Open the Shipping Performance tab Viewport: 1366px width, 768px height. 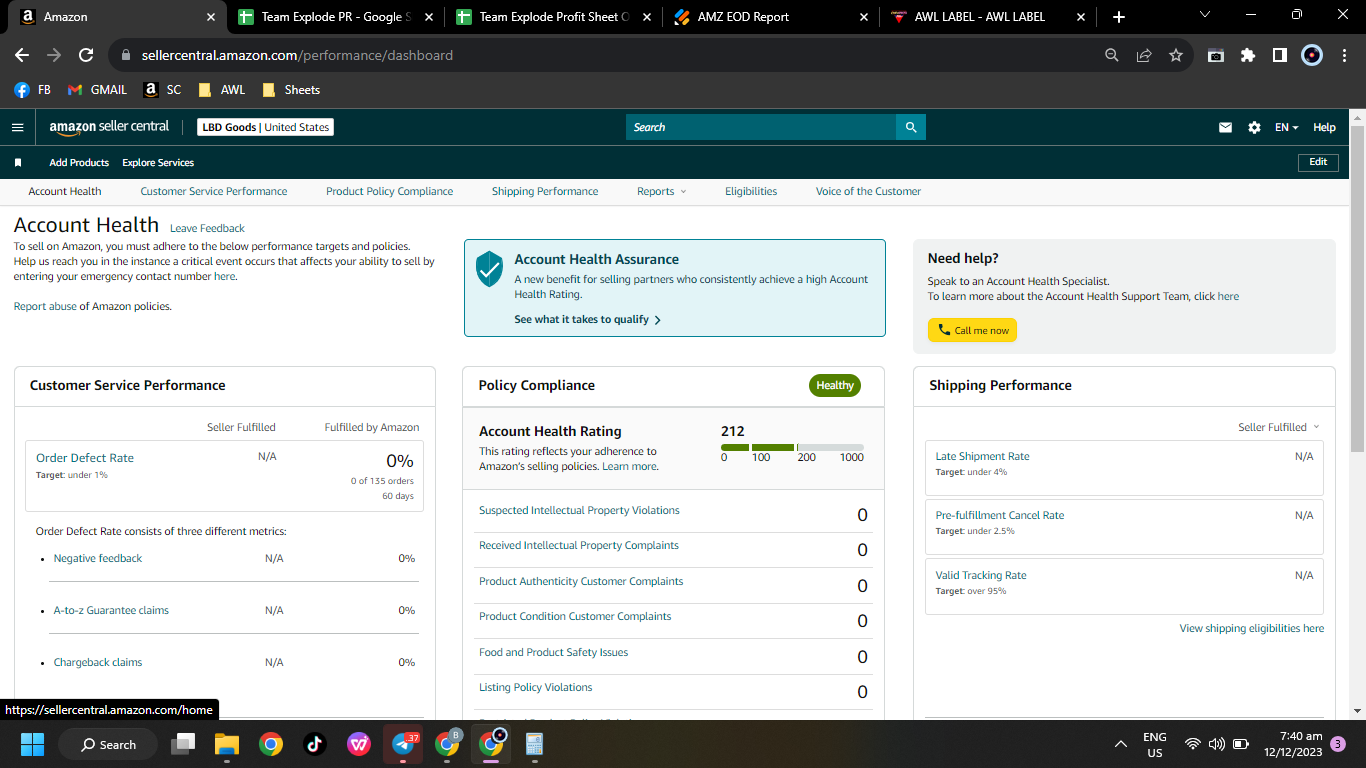[x=545, y=191]
